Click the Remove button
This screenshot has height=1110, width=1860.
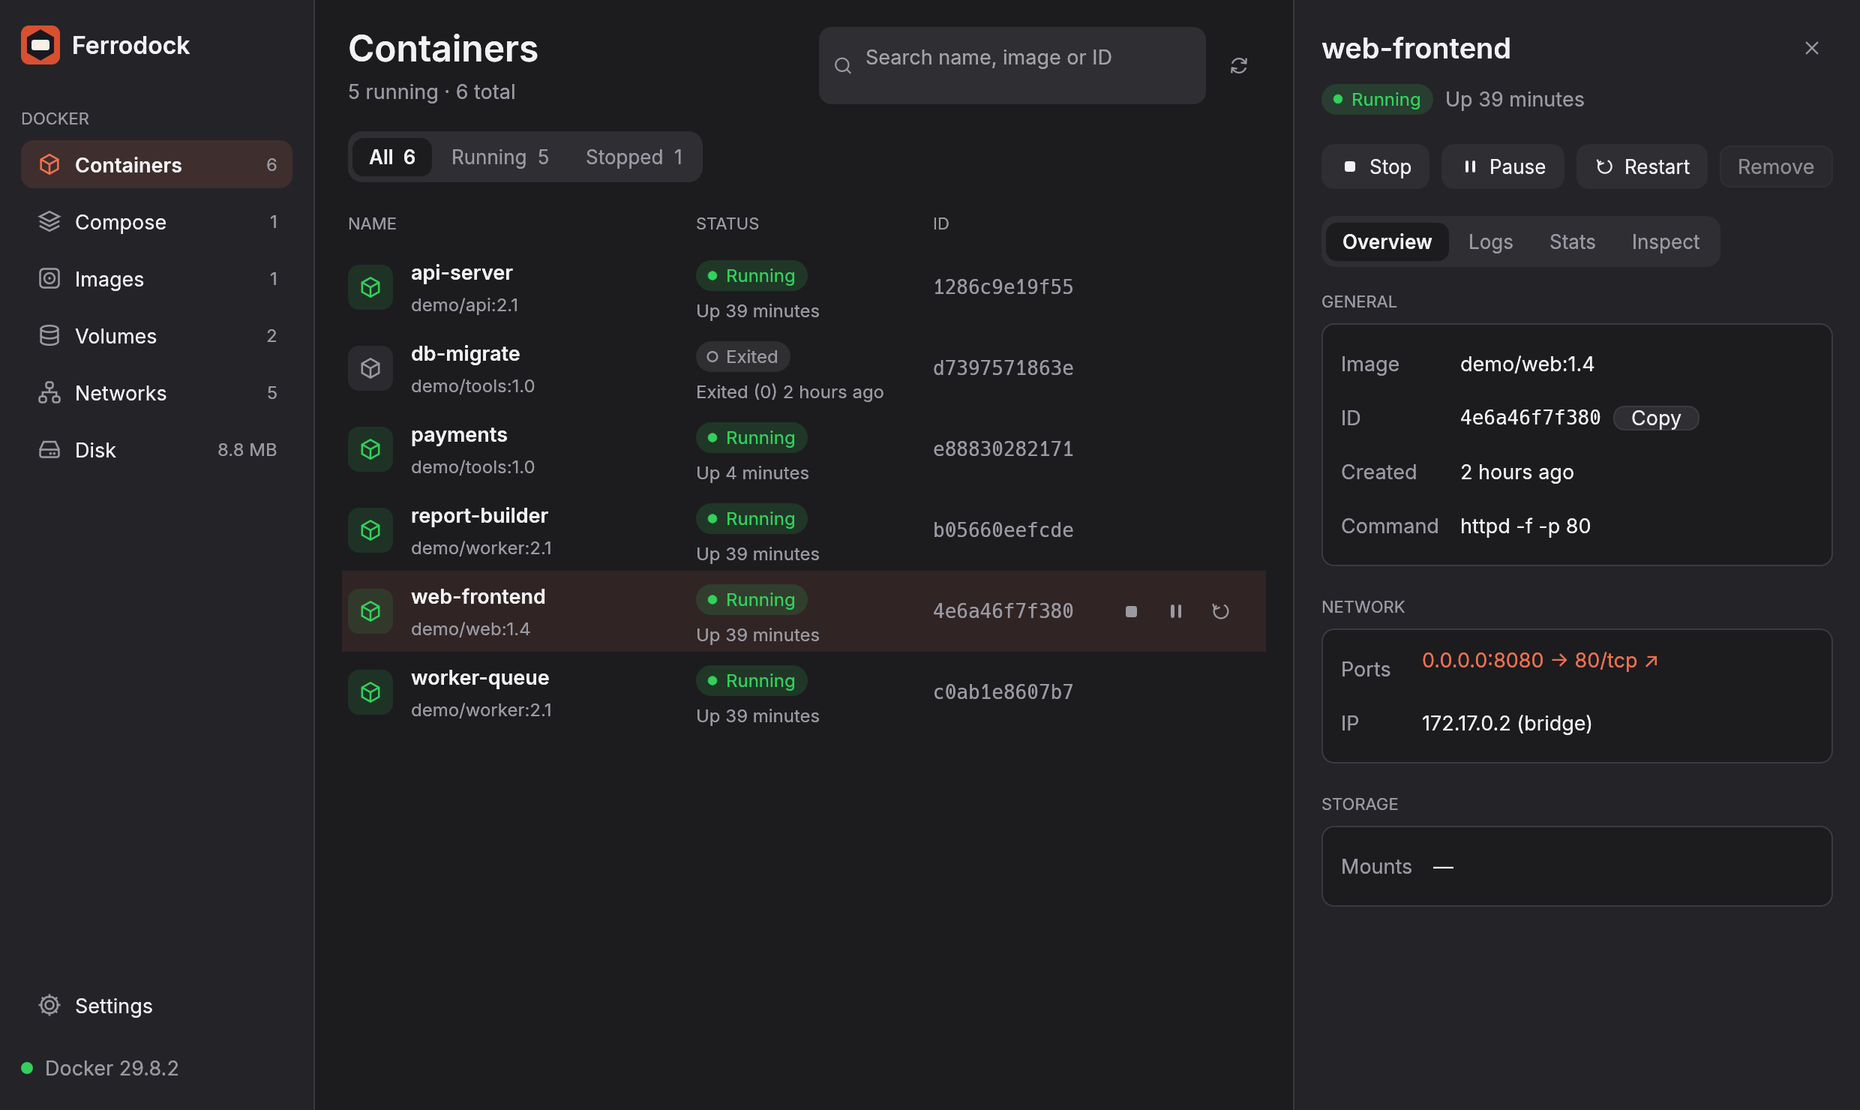point(1775,167)
